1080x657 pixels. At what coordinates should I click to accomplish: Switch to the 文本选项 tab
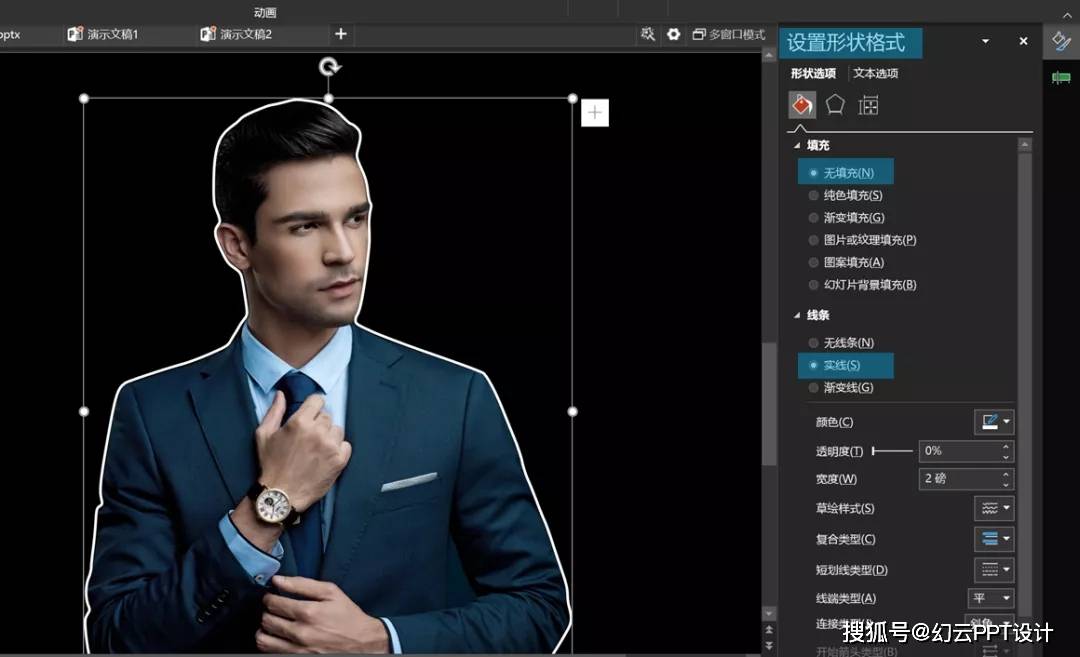coord(875,73)
